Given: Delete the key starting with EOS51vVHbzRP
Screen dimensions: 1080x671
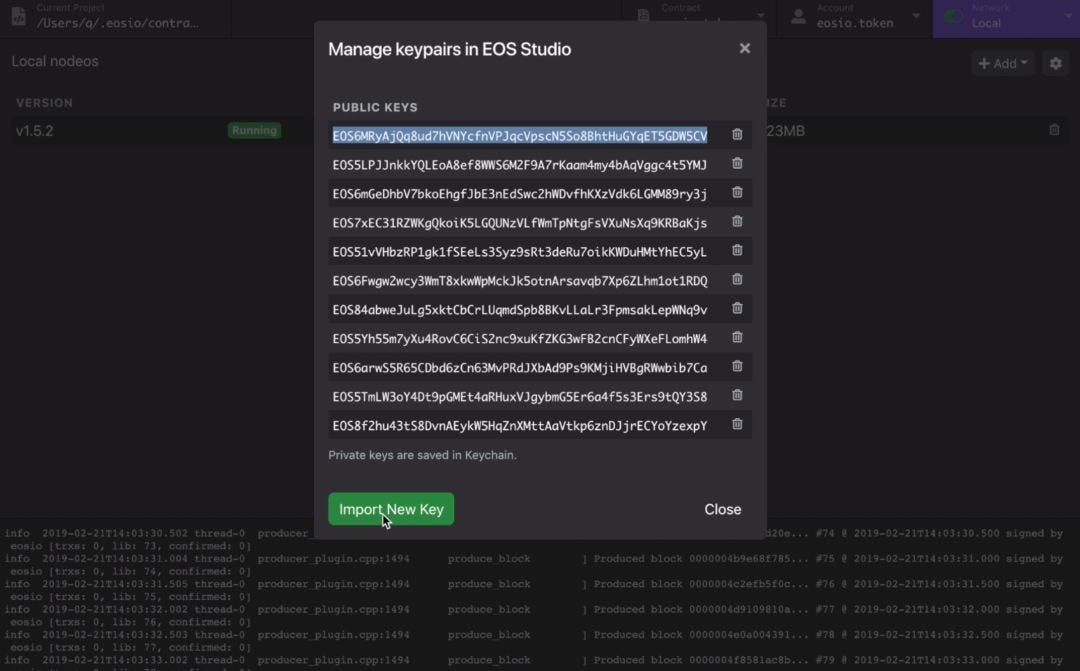Looking at the screenshot, I should (x=737, y=250).
